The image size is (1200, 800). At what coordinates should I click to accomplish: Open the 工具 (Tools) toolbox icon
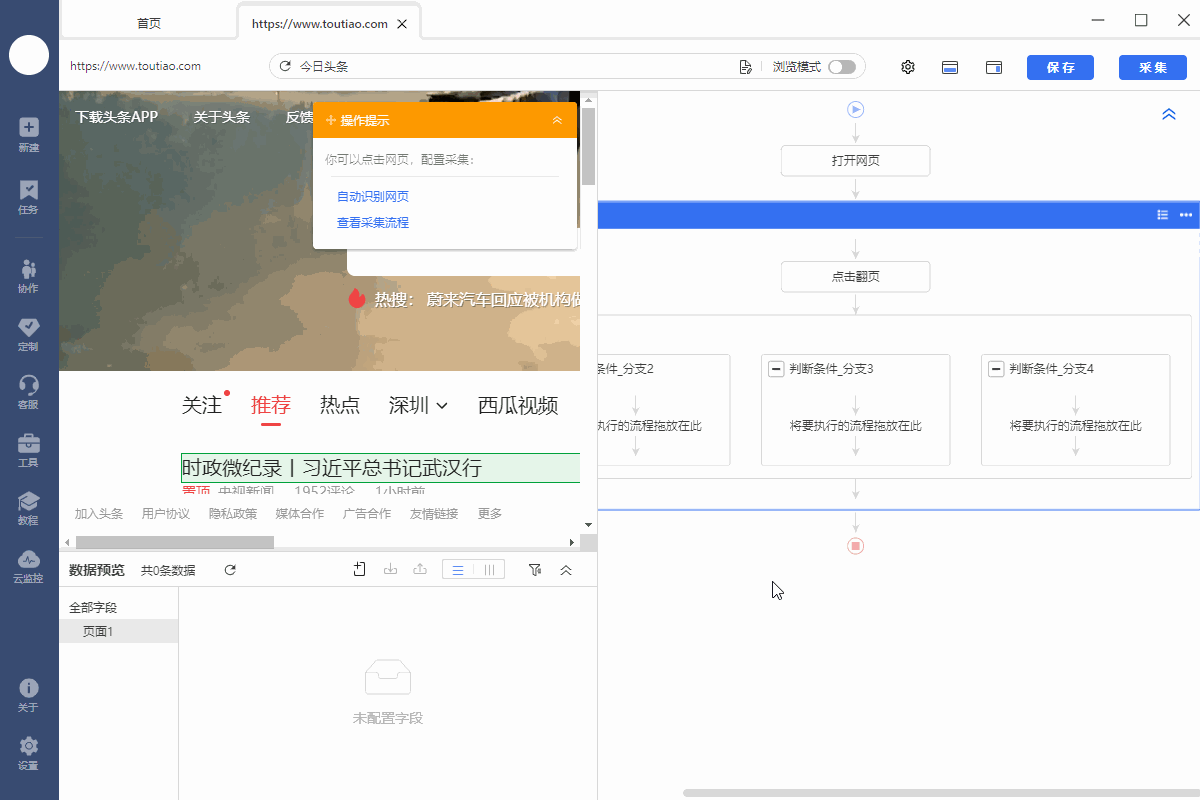pos(29,449)
